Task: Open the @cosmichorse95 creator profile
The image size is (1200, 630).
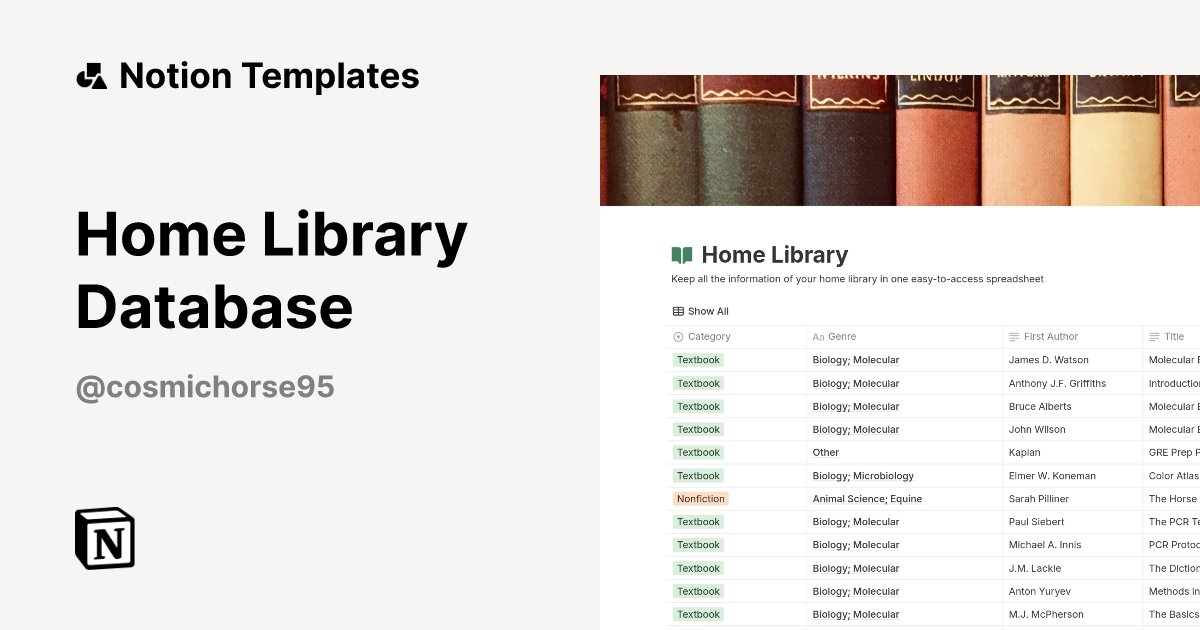Action: [204, 386]
